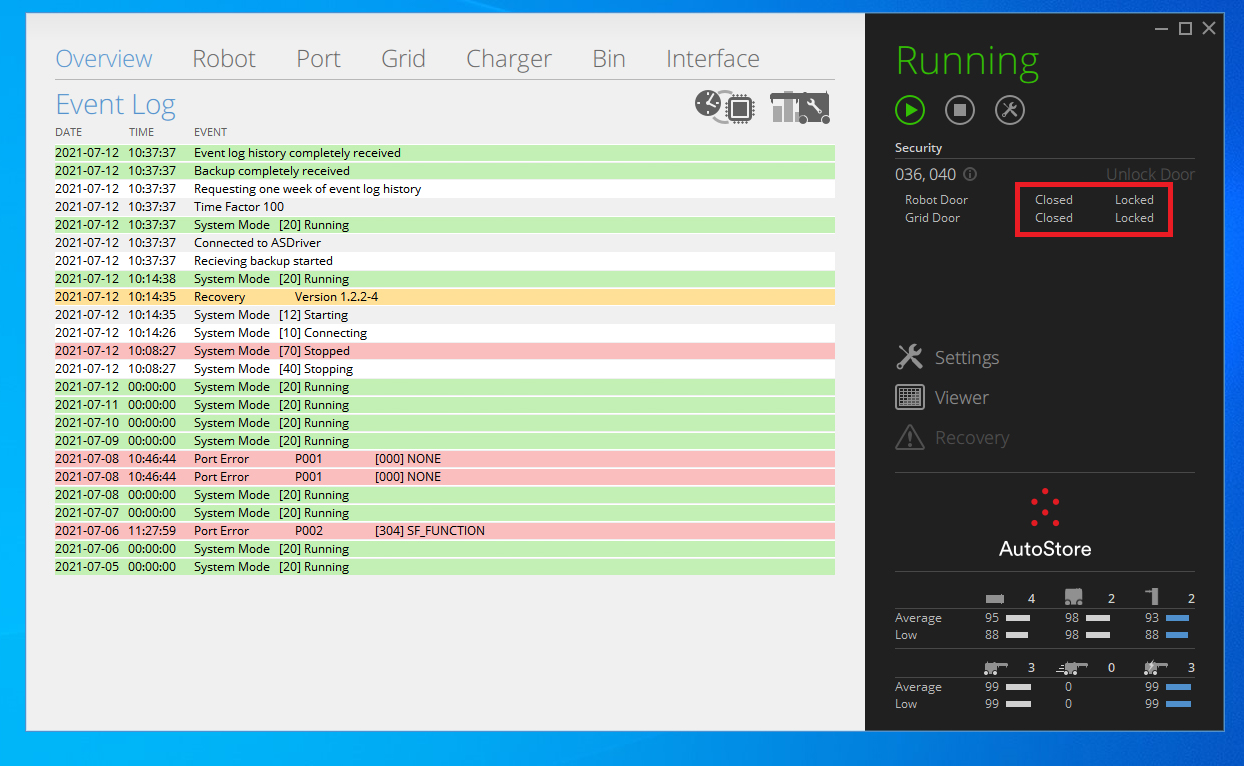Screen dimensions: 1244x766
Task: Switch to the Charger tab
Action: coord(509,59)
